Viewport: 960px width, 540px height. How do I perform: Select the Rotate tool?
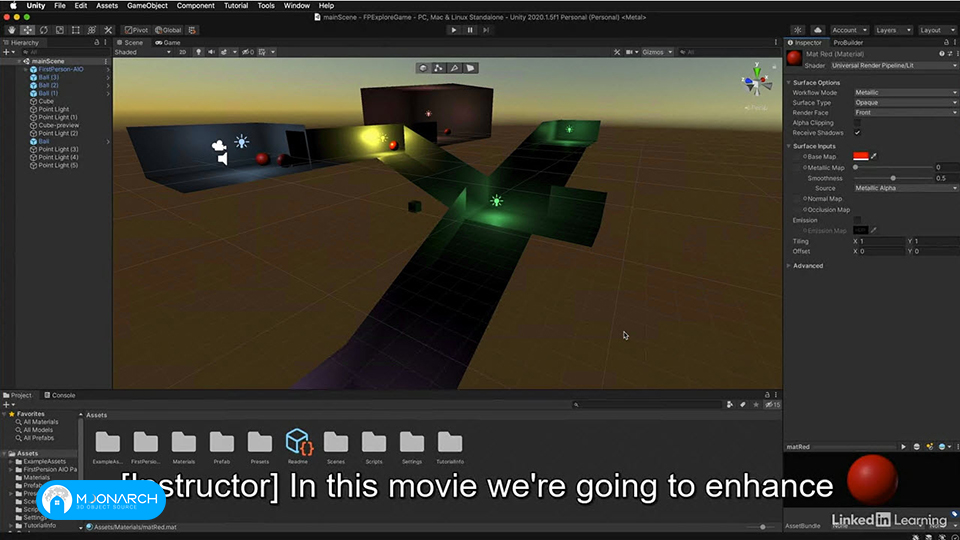point(43,30)
